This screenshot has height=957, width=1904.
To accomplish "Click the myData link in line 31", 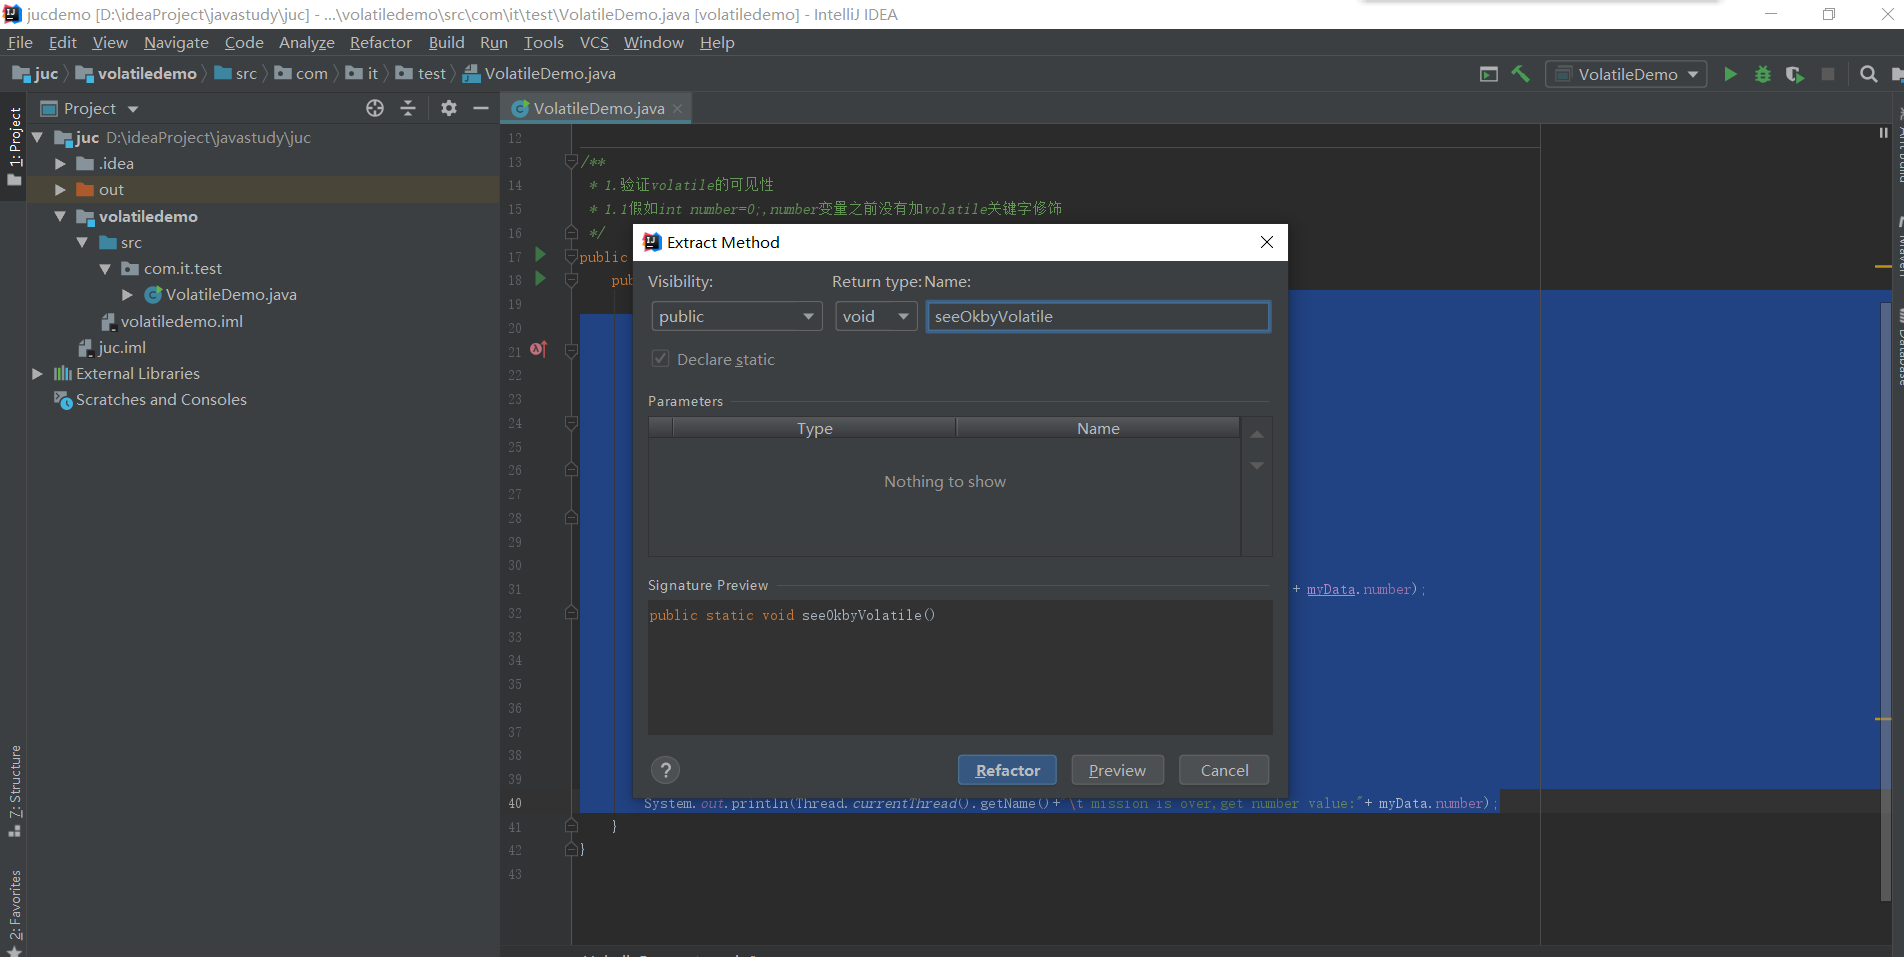I will [x=1331, y=589].
